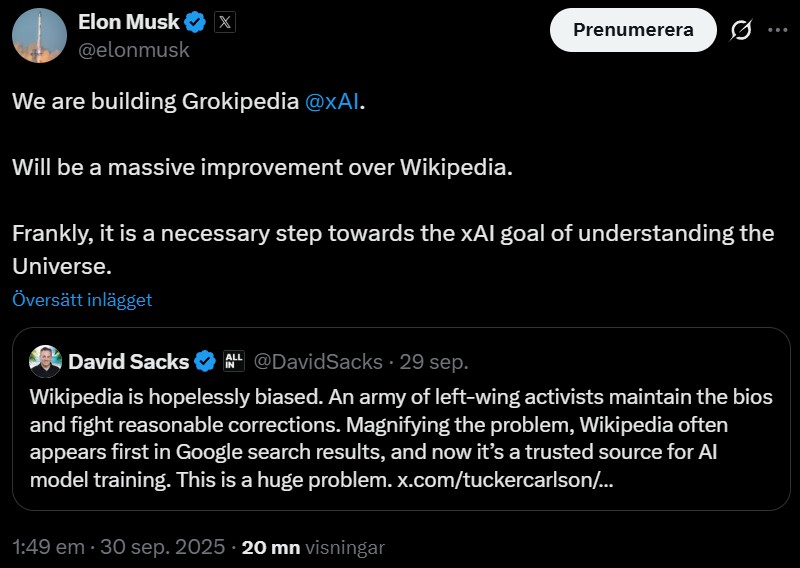
Task: Click Elon Musk's blue verified badge
Action: pyautogui.click(x=198, y=22)
